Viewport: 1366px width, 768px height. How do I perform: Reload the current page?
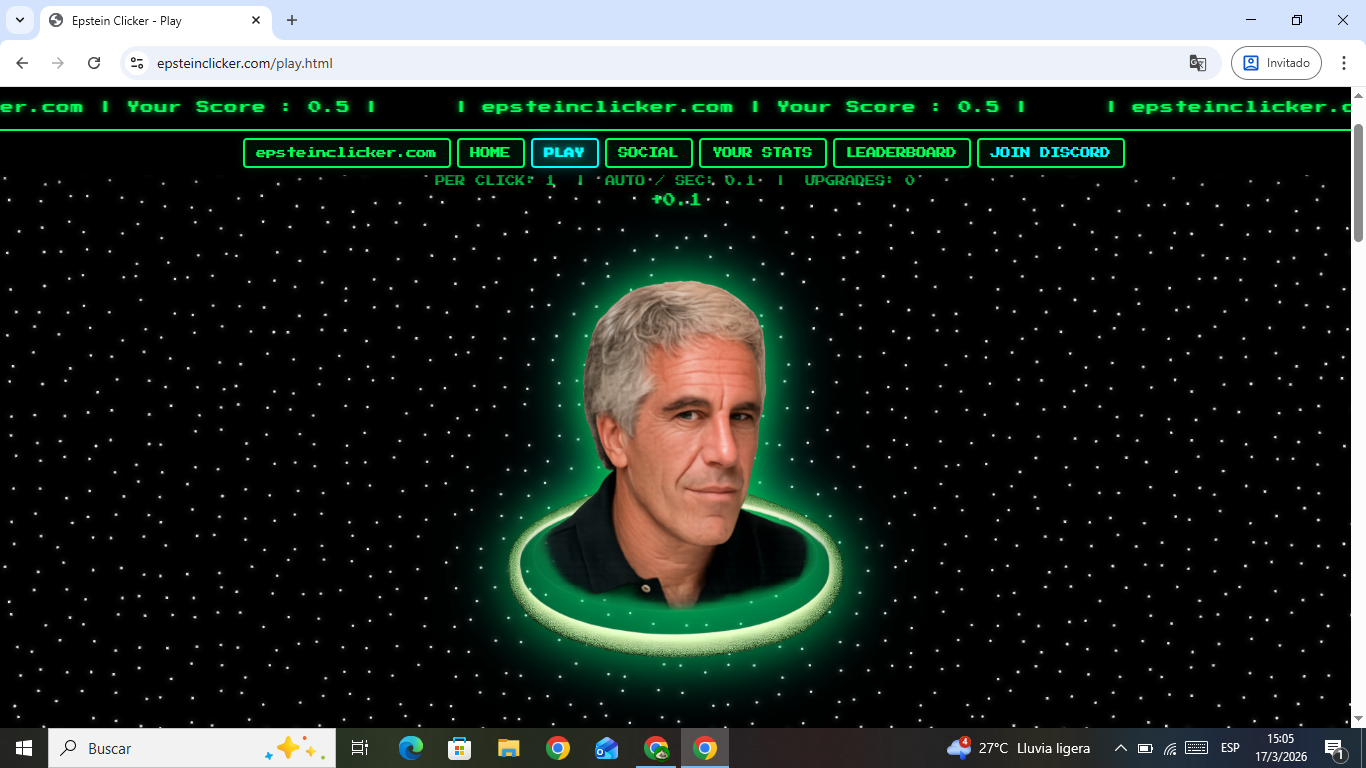[94, 63]
